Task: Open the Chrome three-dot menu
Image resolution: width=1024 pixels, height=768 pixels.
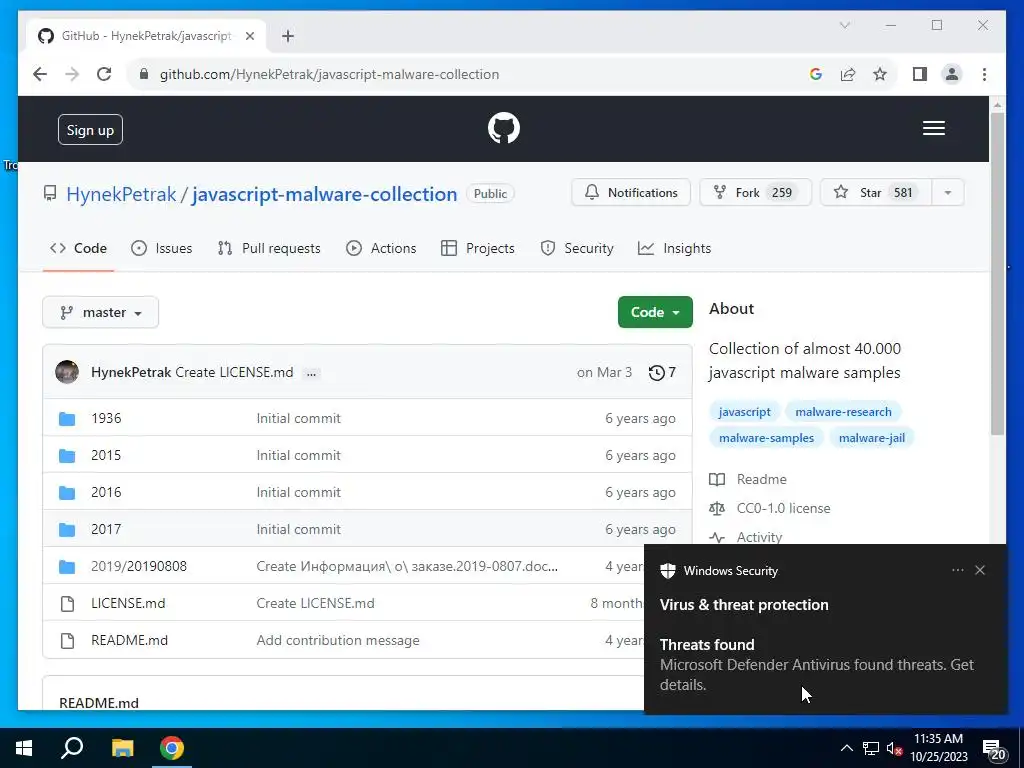Action: [x=984, y=74]
